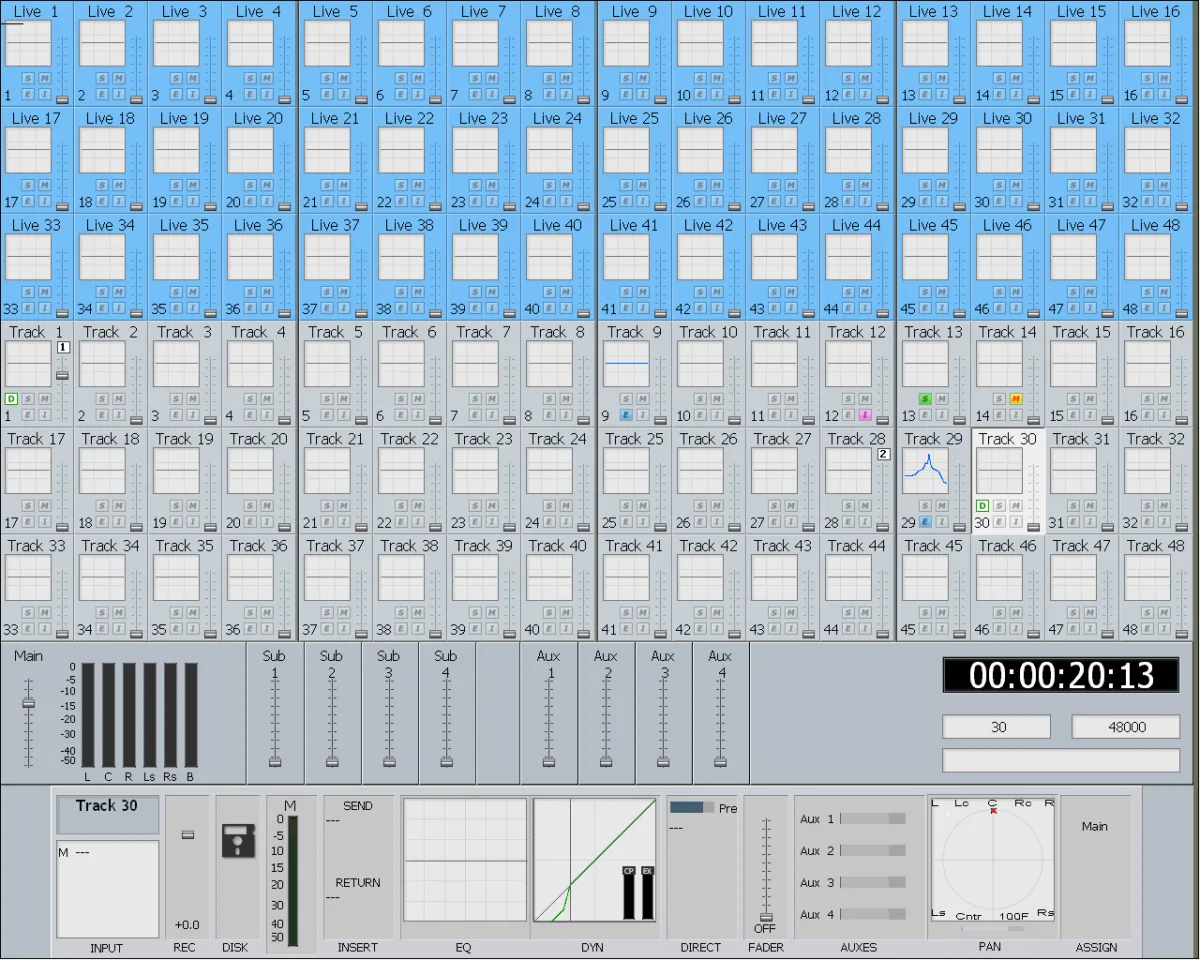Click the green D icon on Track 30
The width and height of the screenshot is (1200, 960).
[982, 506]
